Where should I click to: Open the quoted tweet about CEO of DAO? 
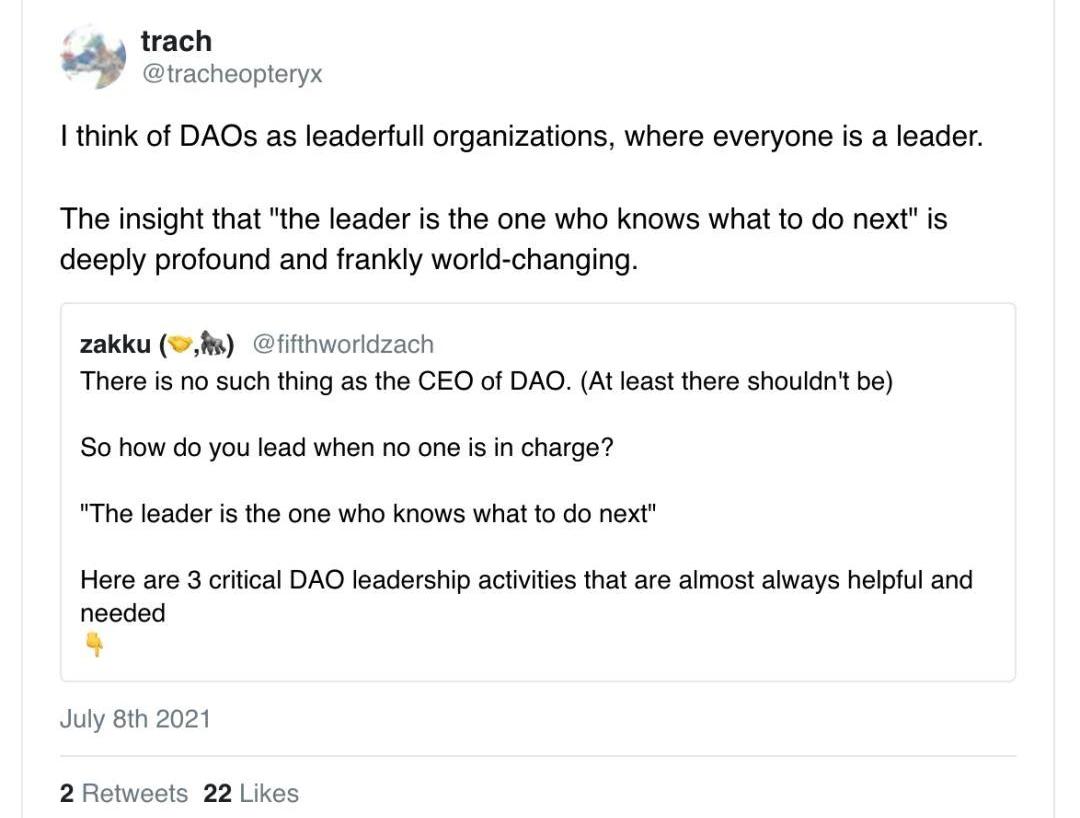[538, 492]
